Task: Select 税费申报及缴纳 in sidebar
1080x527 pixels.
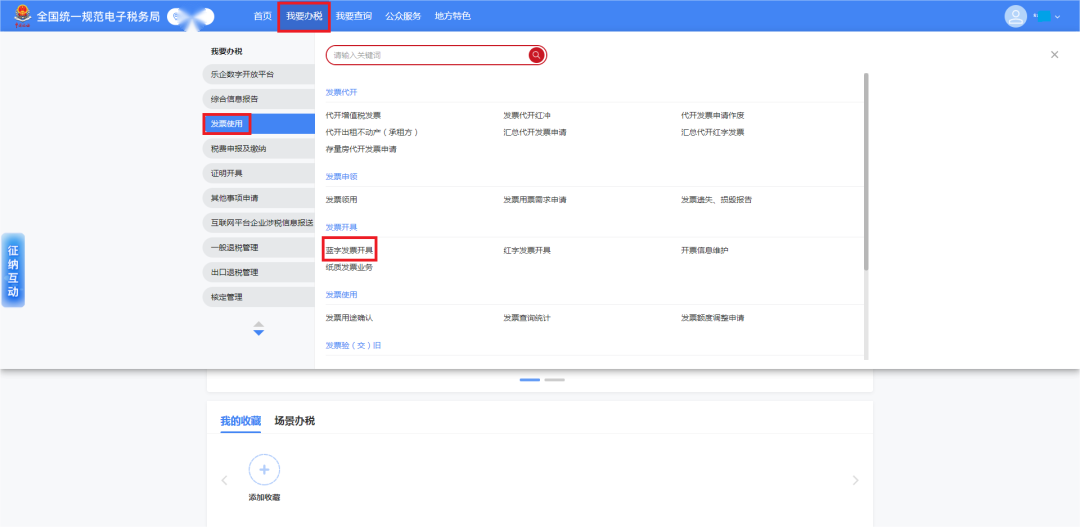Action: click(x=259, y=149)
